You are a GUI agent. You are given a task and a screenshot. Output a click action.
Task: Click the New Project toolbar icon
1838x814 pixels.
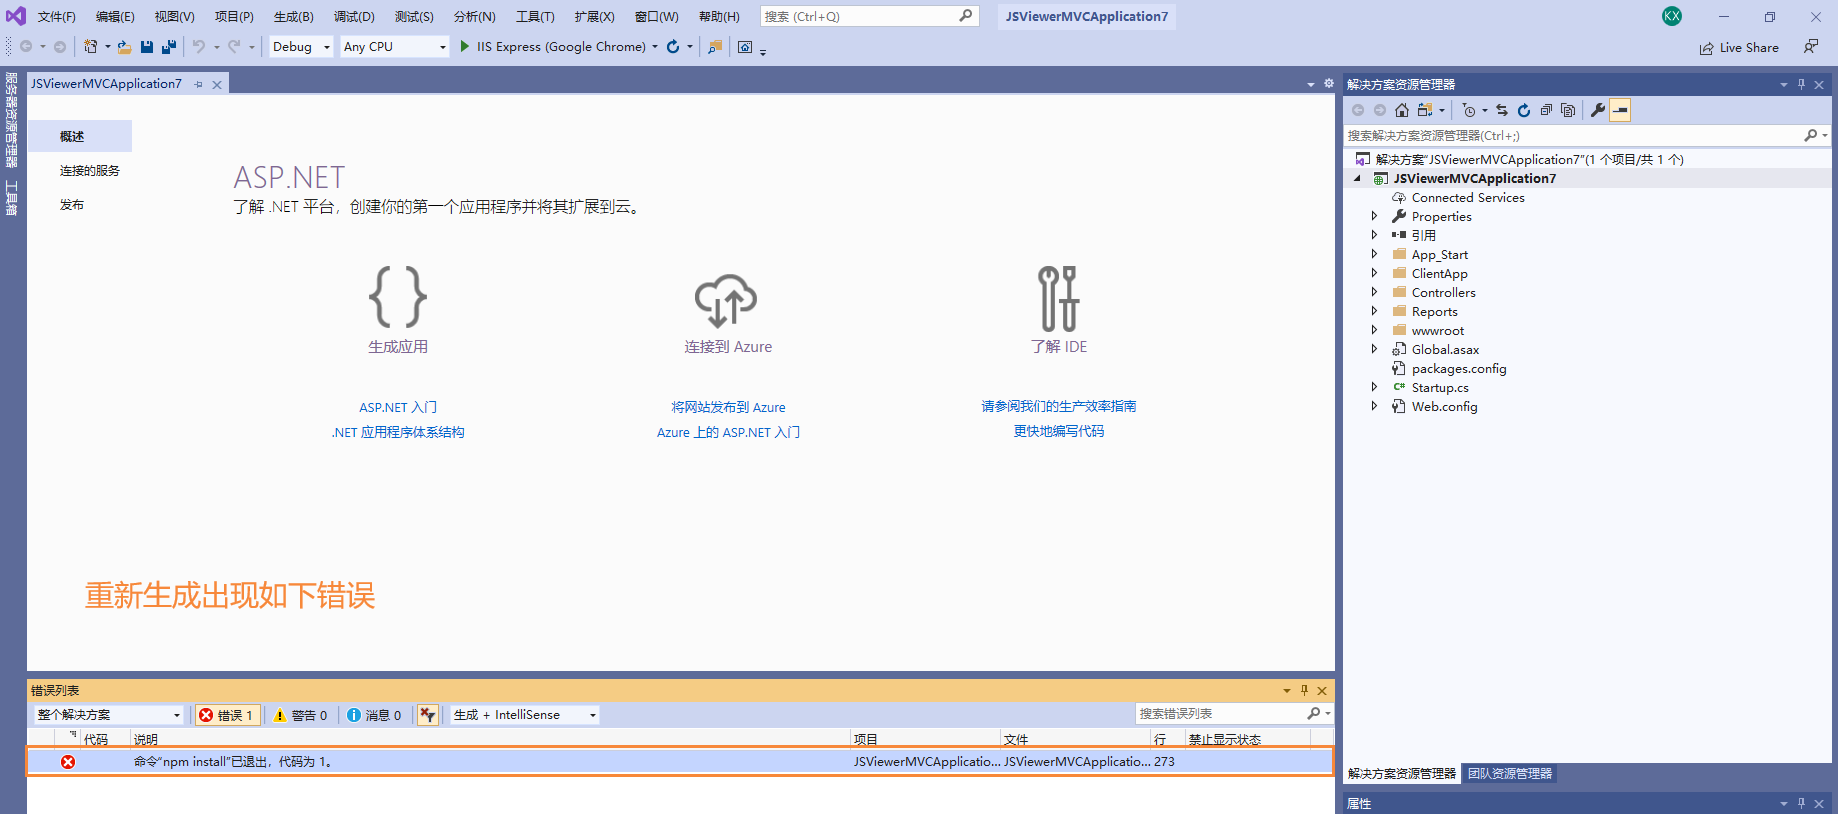point(91,46)
